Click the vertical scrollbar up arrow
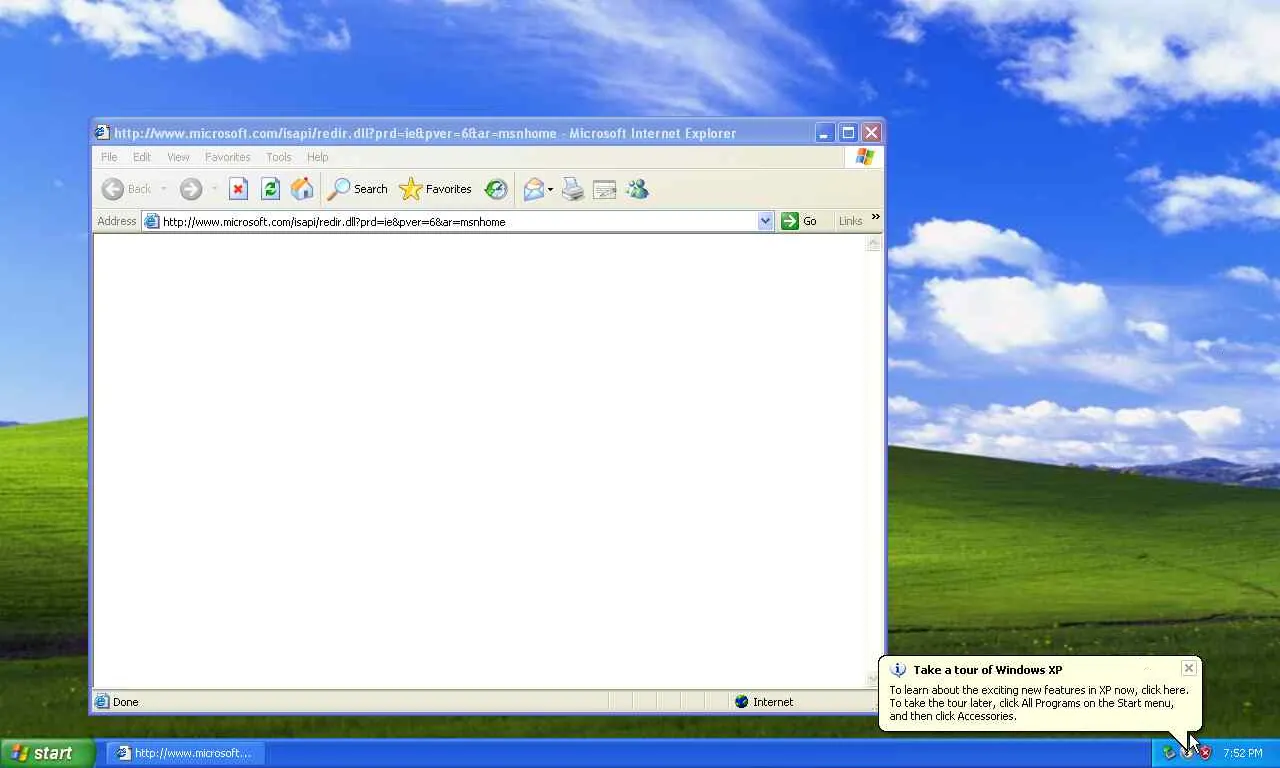The width and height of the screenshot is (1280, 768). pyautogui.click(x=873, y=243)
